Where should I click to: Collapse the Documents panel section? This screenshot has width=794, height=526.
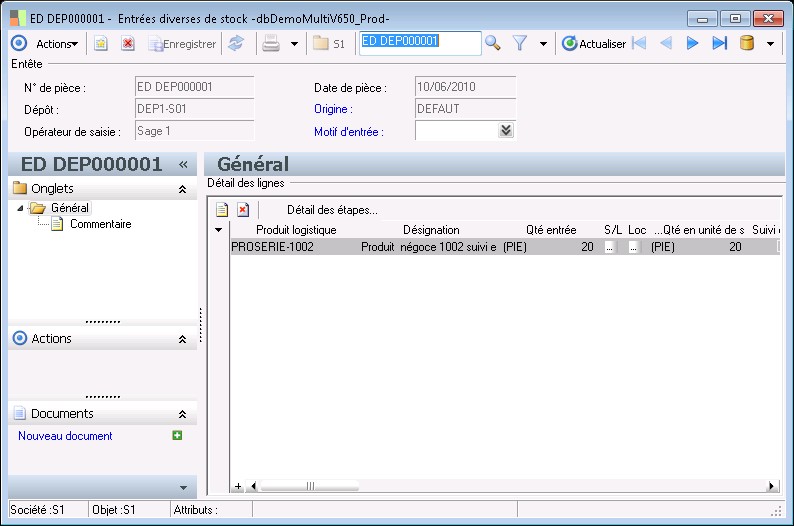coord(182,414)
